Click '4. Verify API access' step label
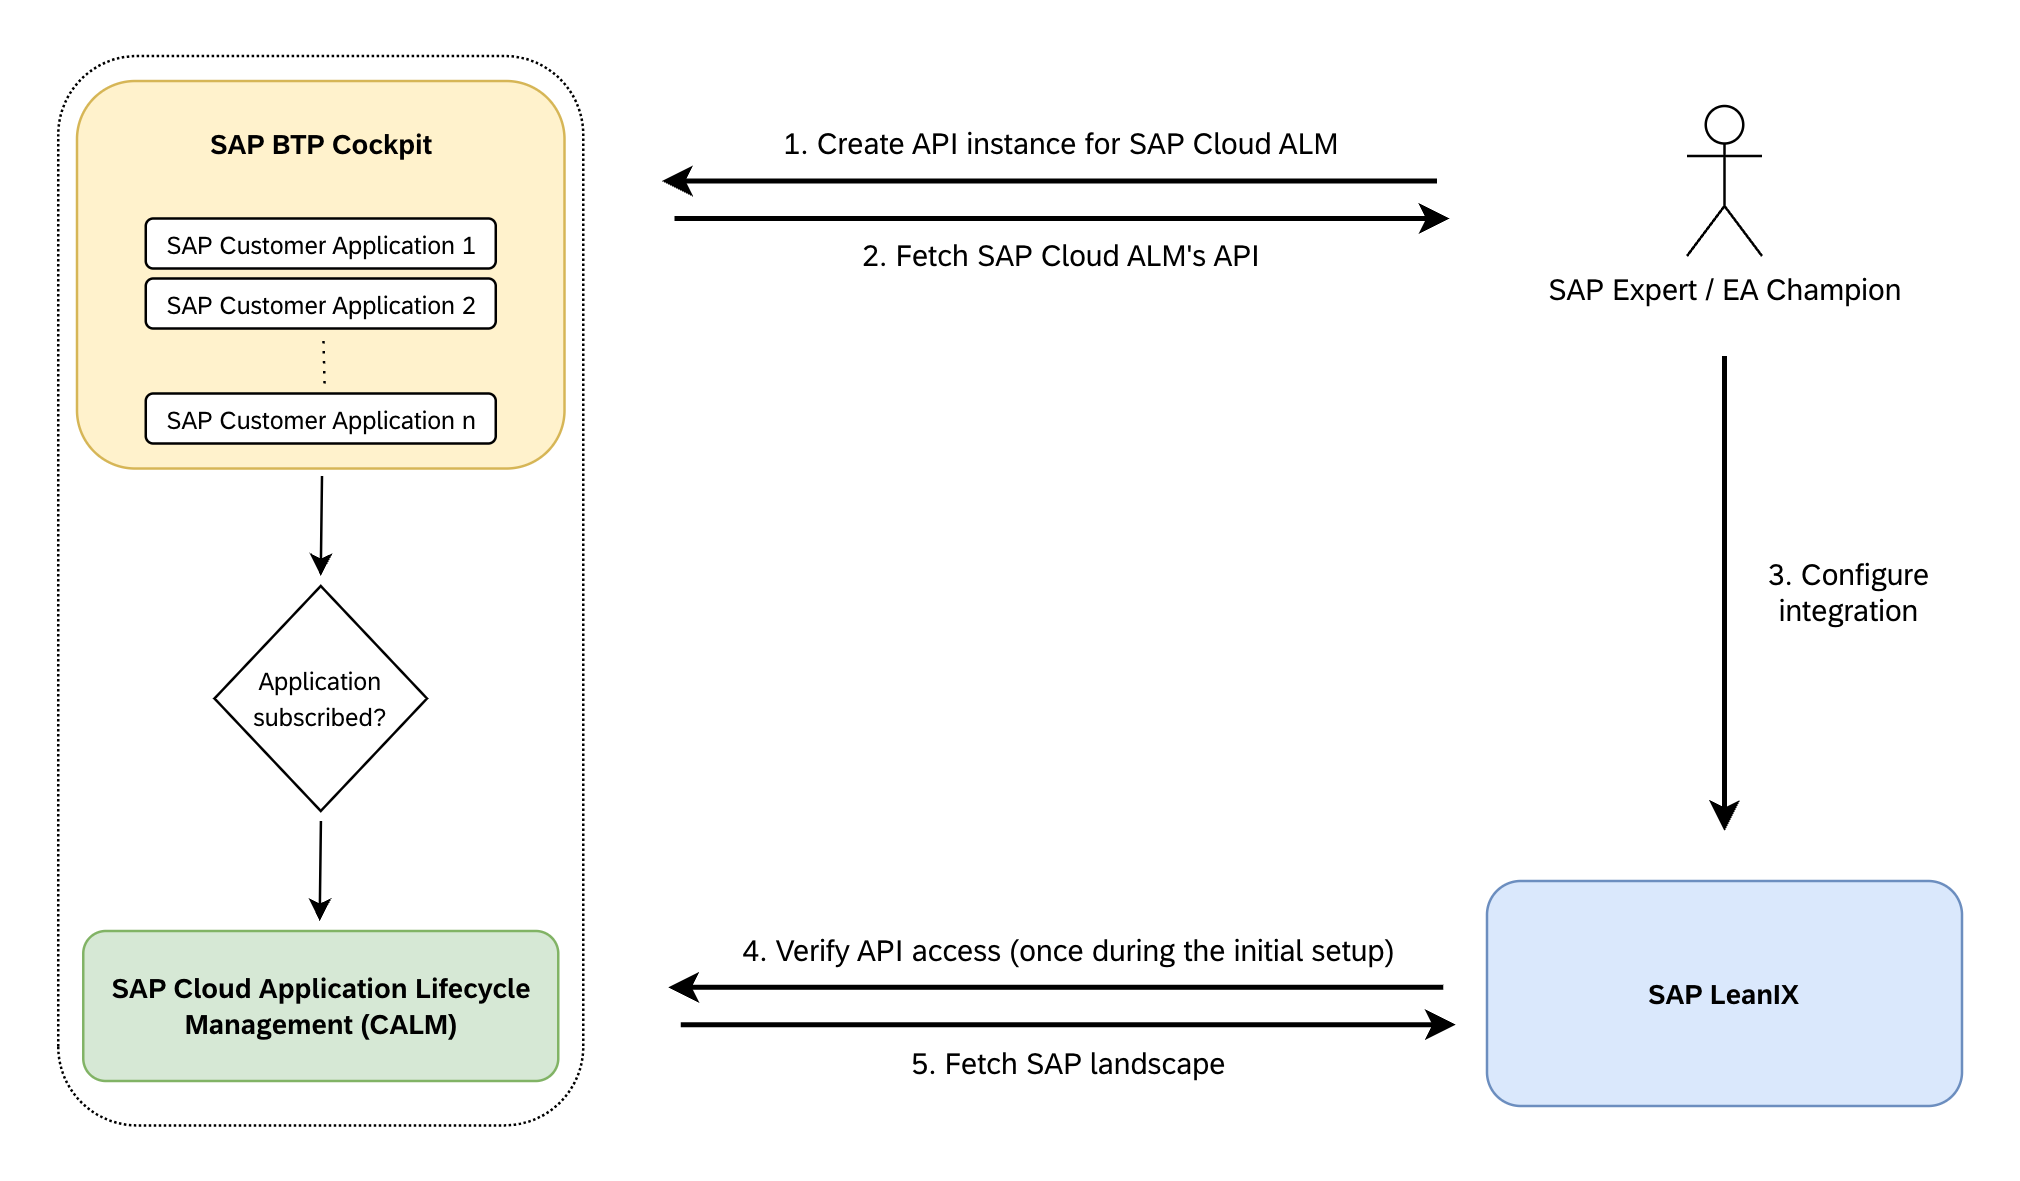The width and height of the screenshot is (2020, 1181). pos(1068,951)
